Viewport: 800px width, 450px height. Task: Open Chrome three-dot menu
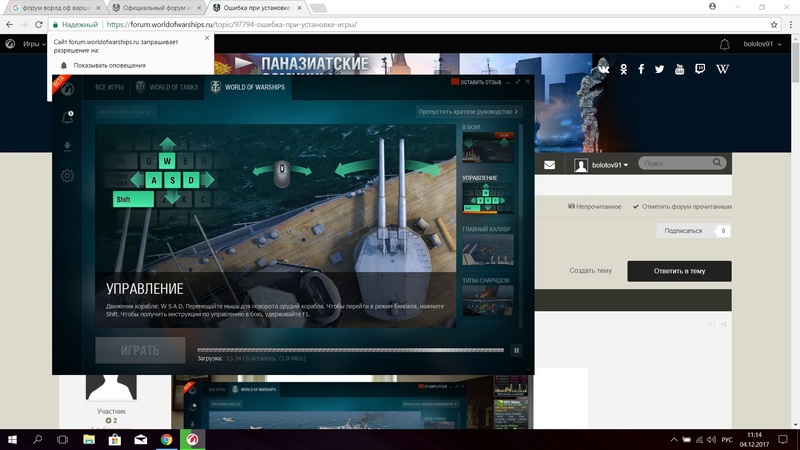[791, 24]
